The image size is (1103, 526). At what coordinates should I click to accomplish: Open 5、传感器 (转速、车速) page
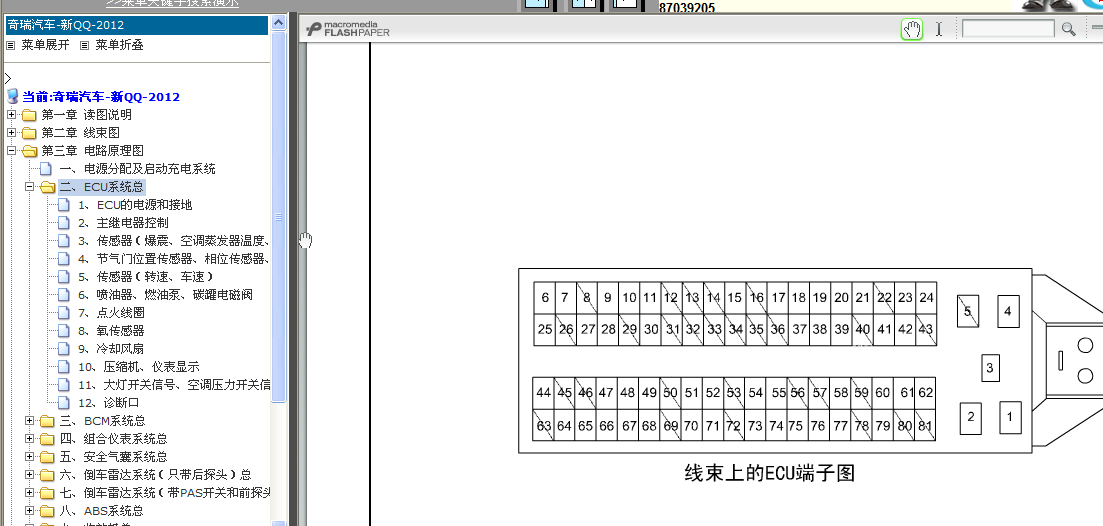point(146,277)
